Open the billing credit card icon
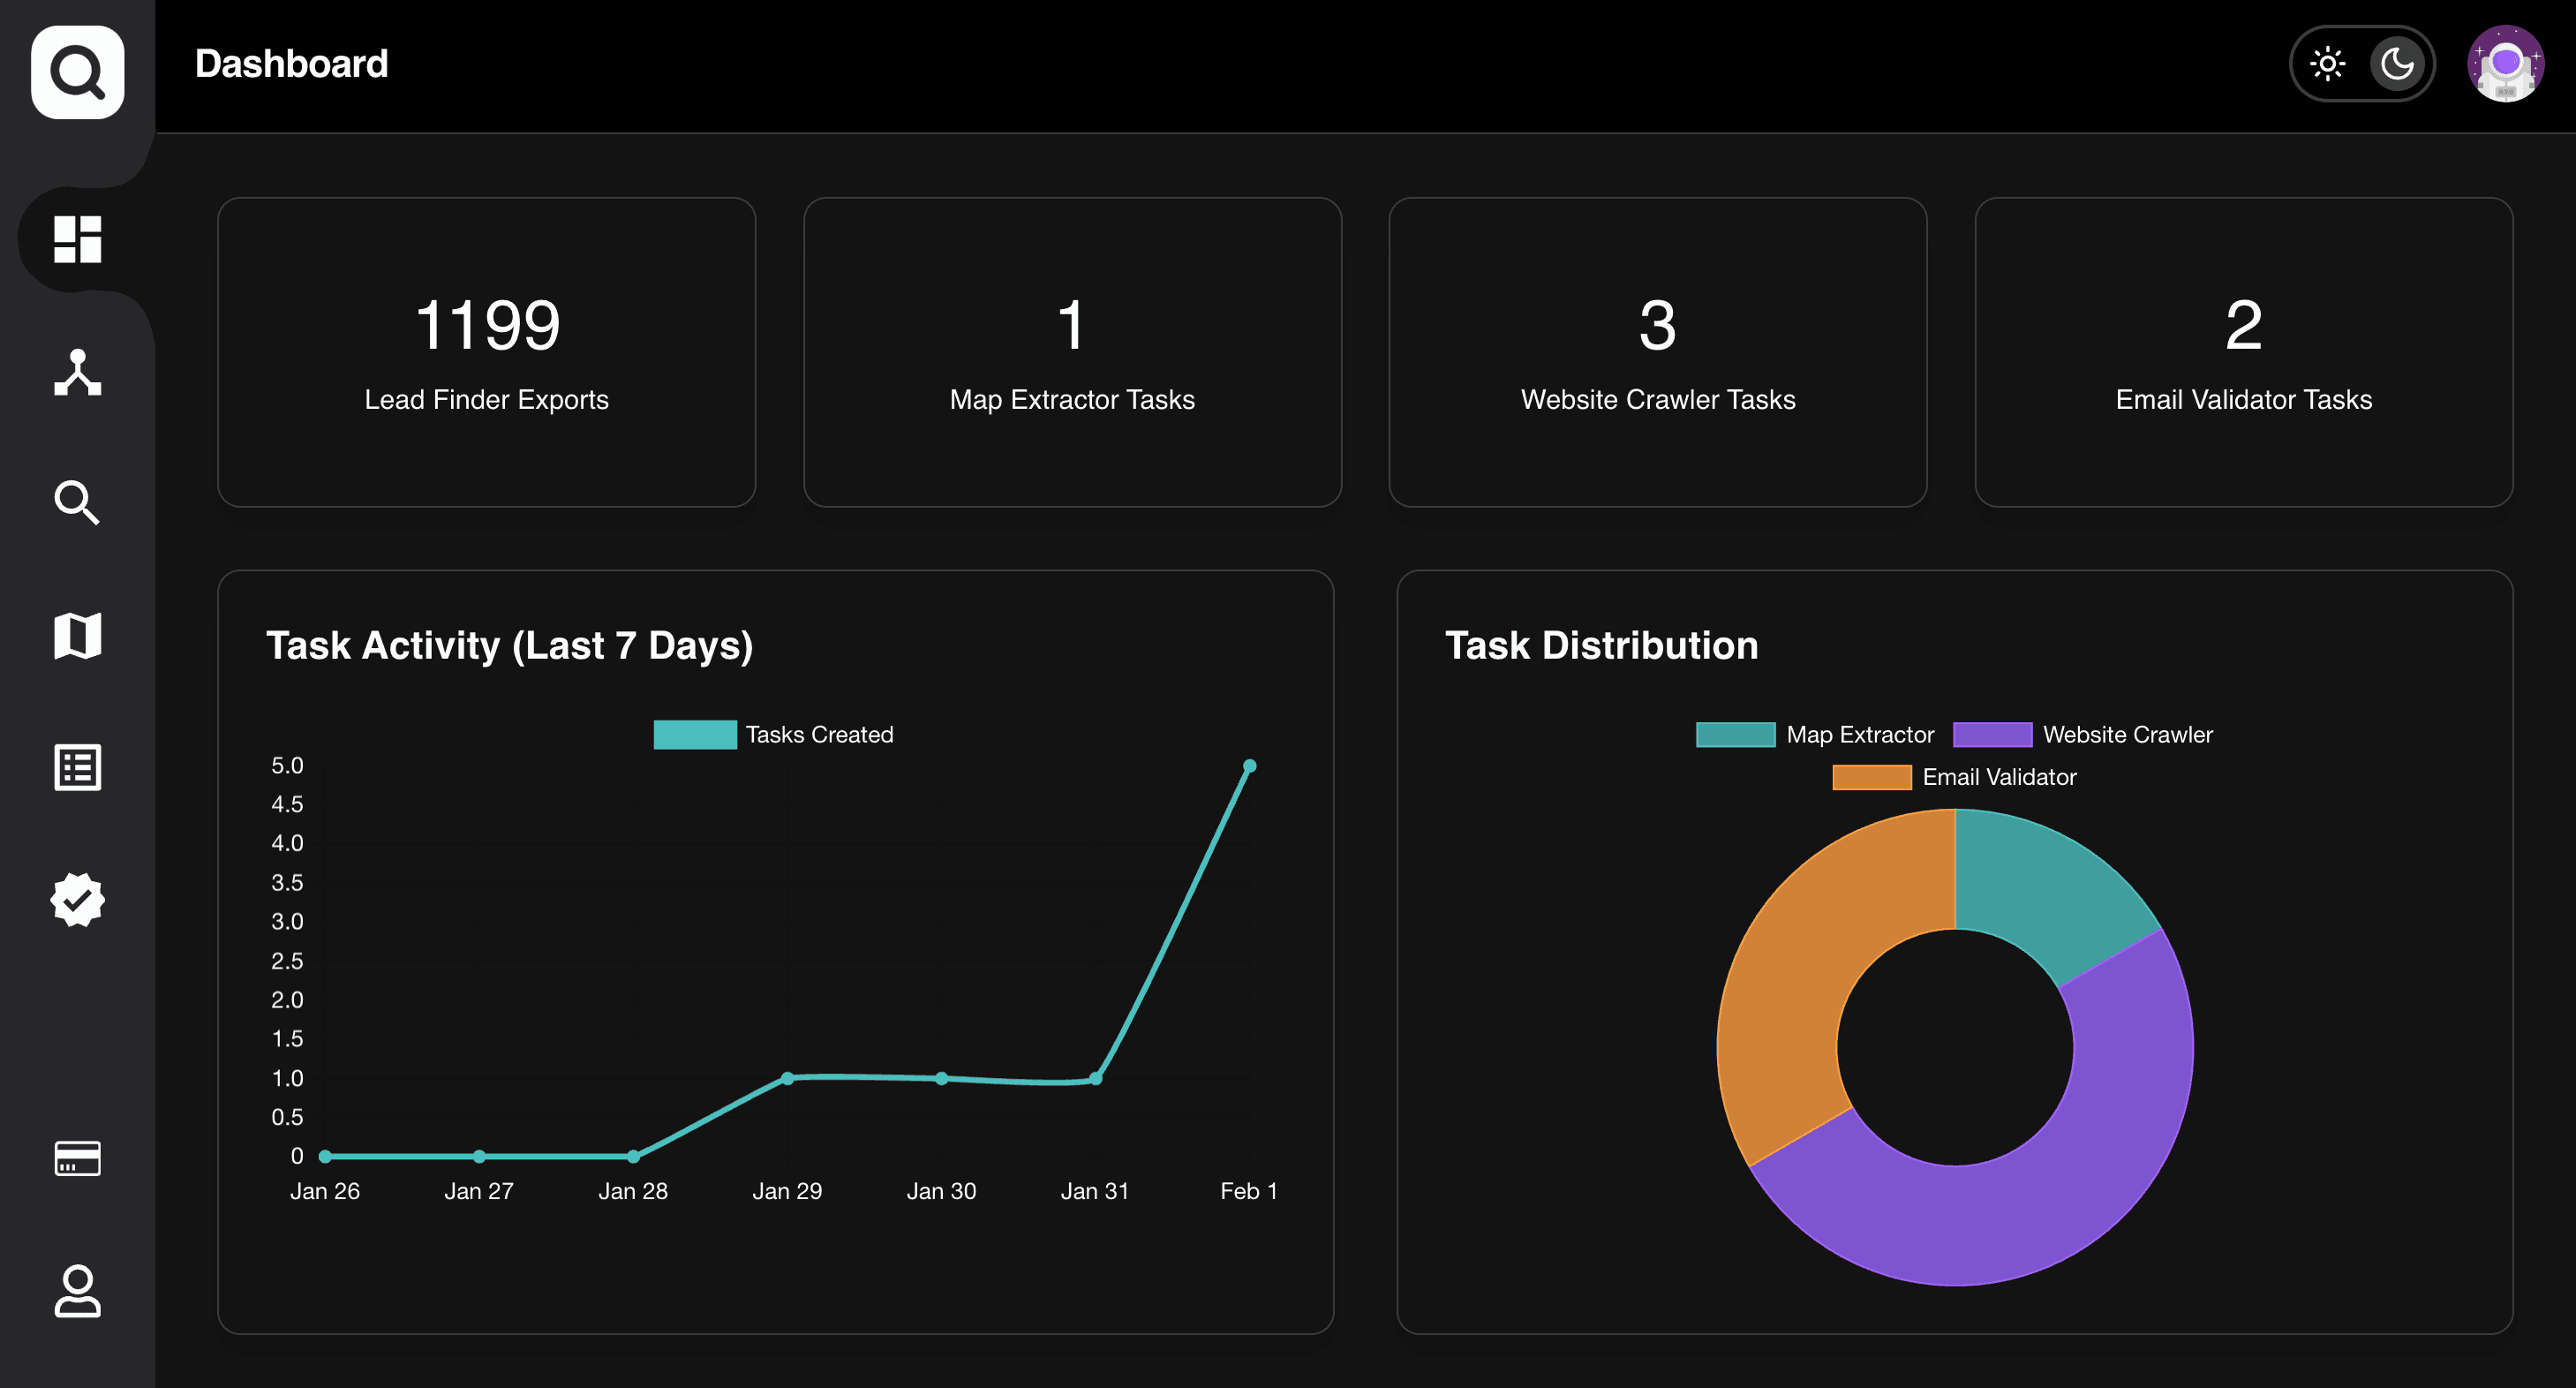 [x=78, y=1159]
